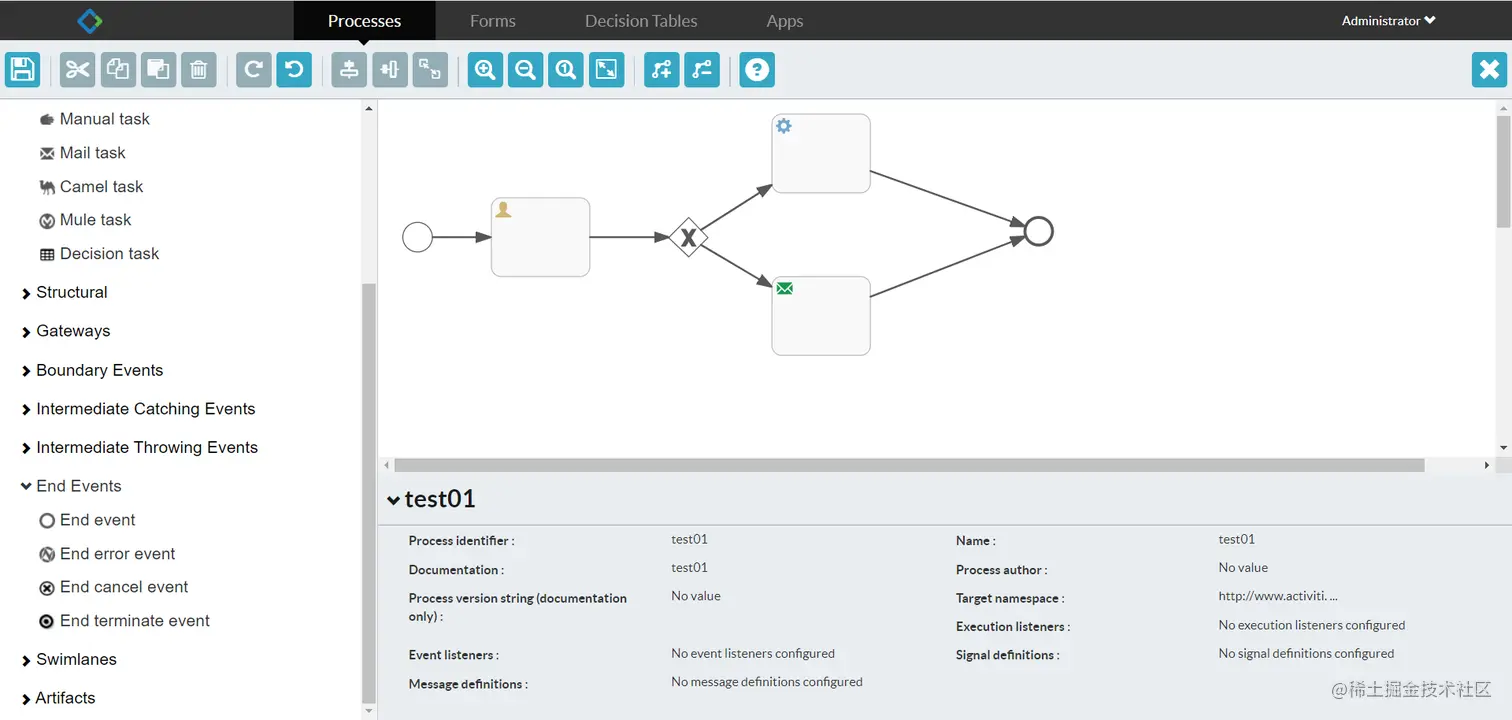Click the Paste toolbar icon

tap(158, 70)
